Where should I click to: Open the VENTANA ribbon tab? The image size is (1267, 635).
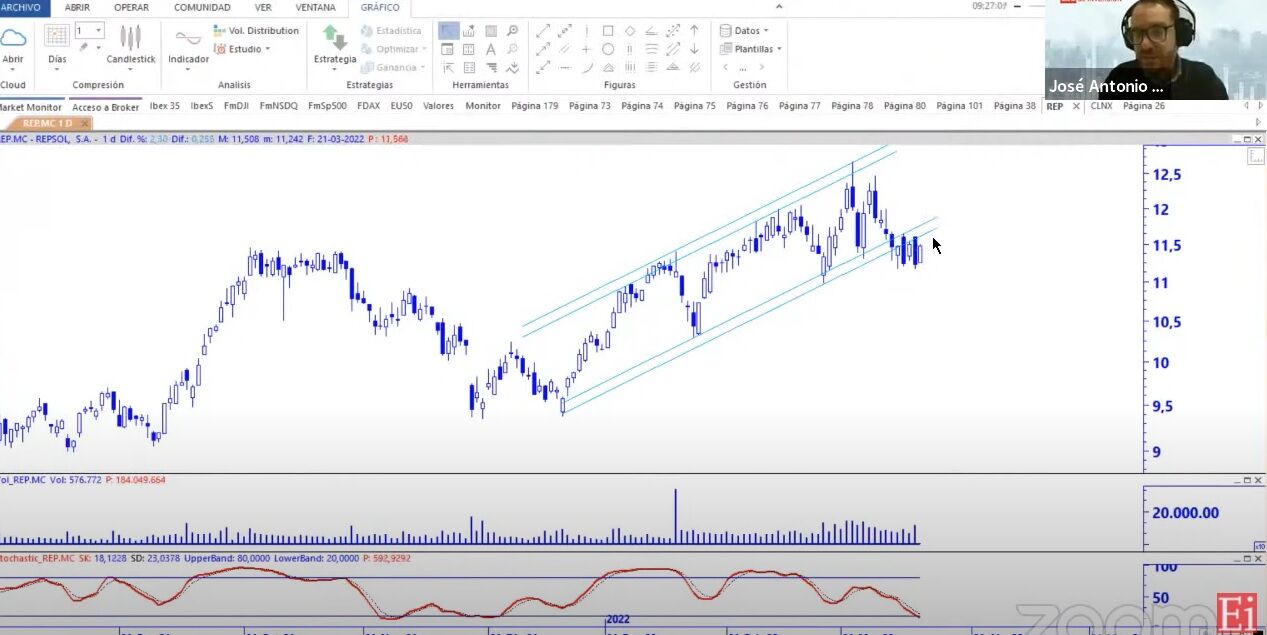pyautogui.click(x=315, y=7)
